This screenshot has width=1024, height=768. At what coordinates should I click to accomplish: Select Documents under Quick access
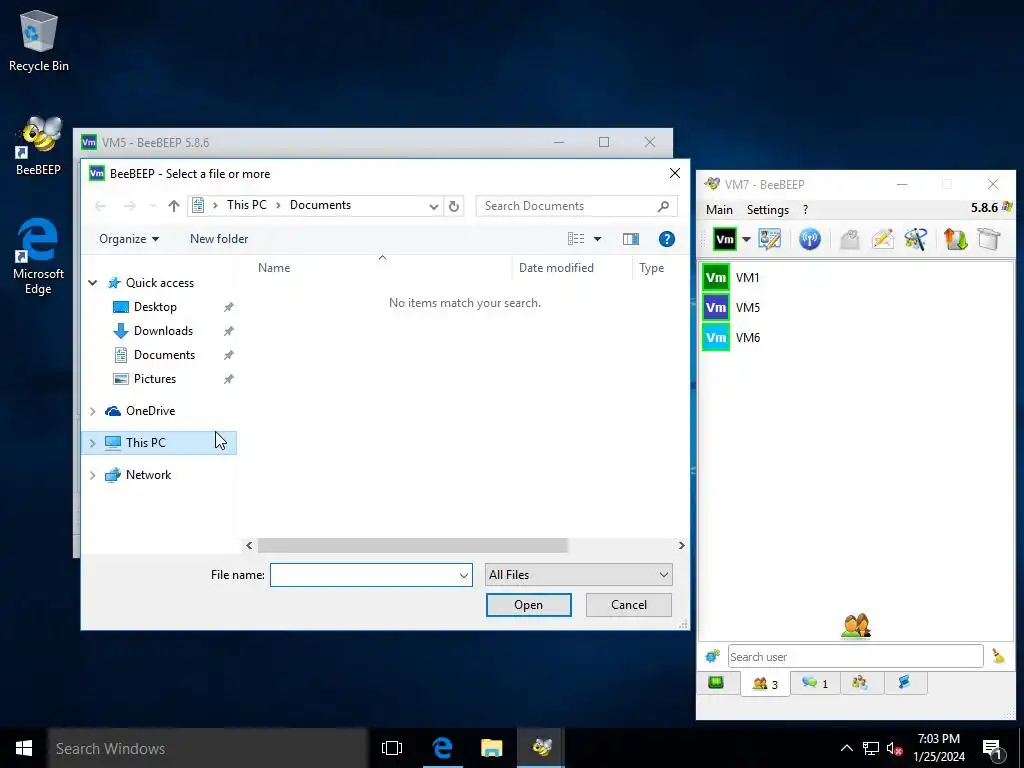164,355
